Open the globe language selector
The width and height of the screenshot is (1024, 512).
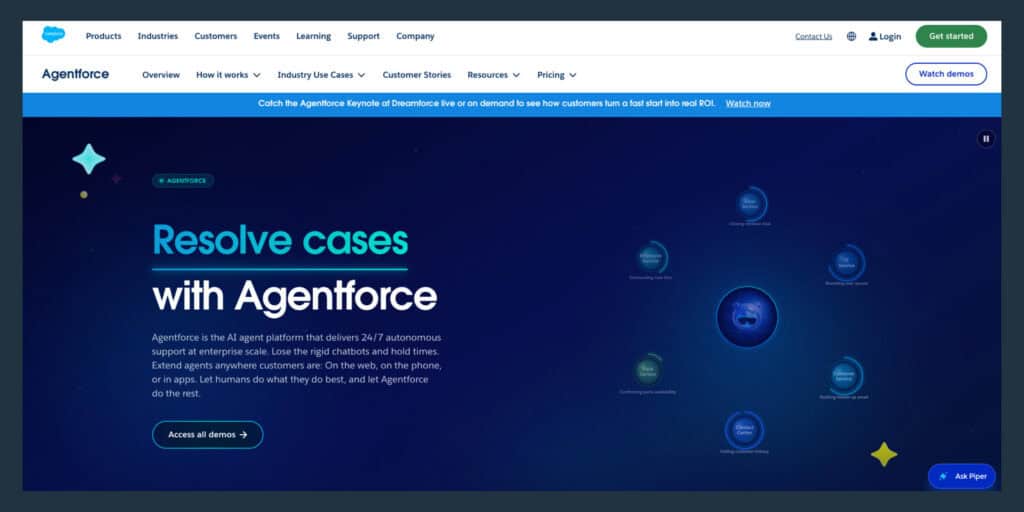point(852,37)
